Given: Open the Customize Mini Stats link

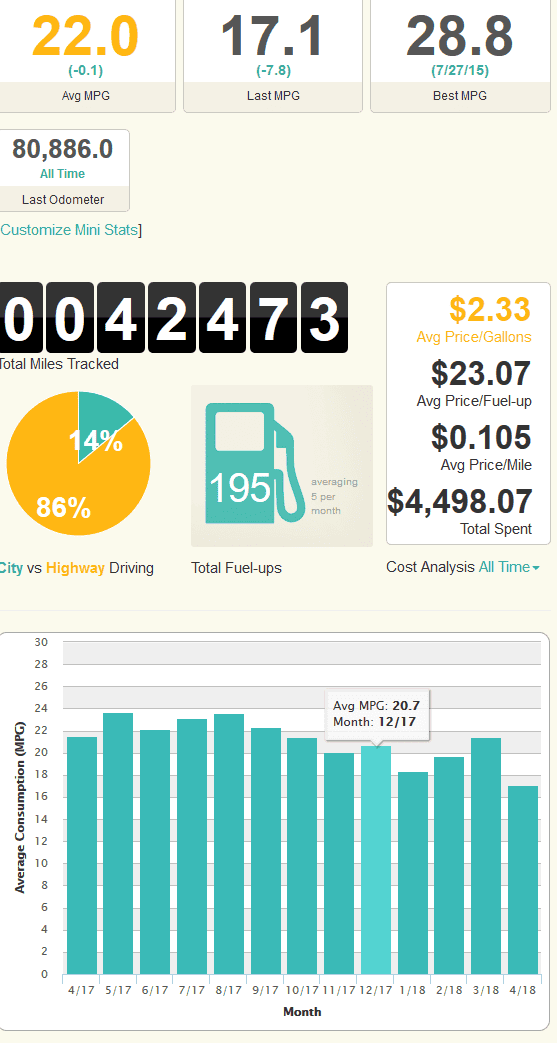Looking at the screenshot, I should pyautogui.click(x=69, y=230).
